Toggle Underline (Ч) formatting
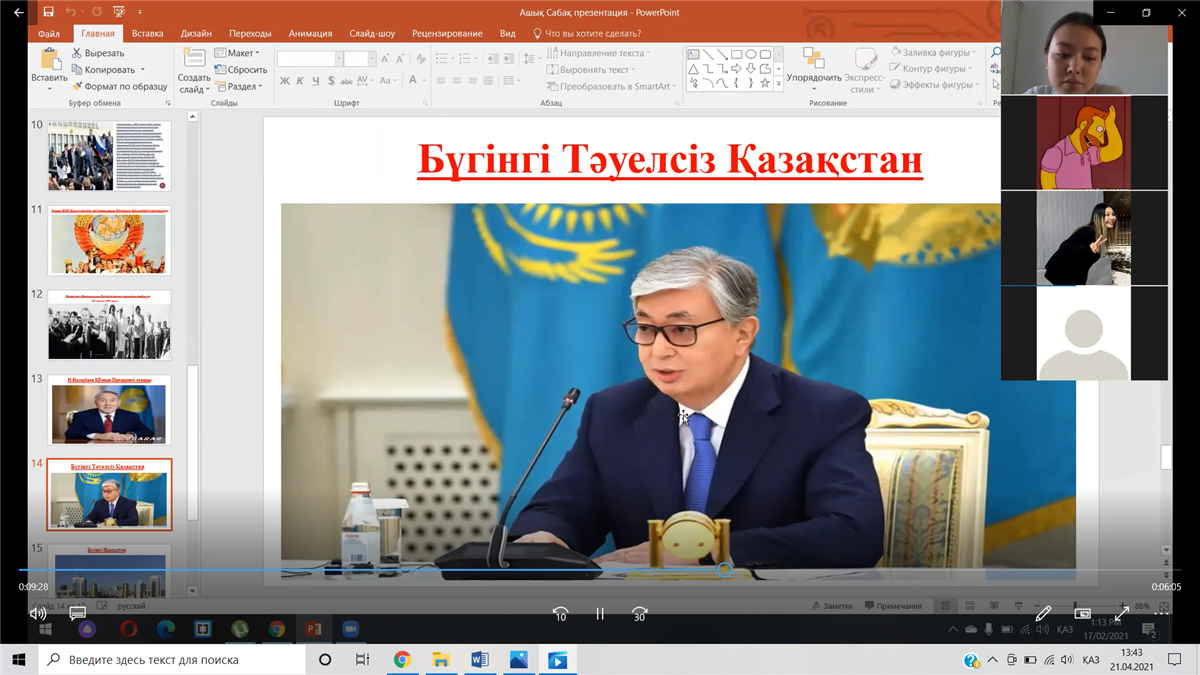This screenshot has height=675, width=1200. 315,81
